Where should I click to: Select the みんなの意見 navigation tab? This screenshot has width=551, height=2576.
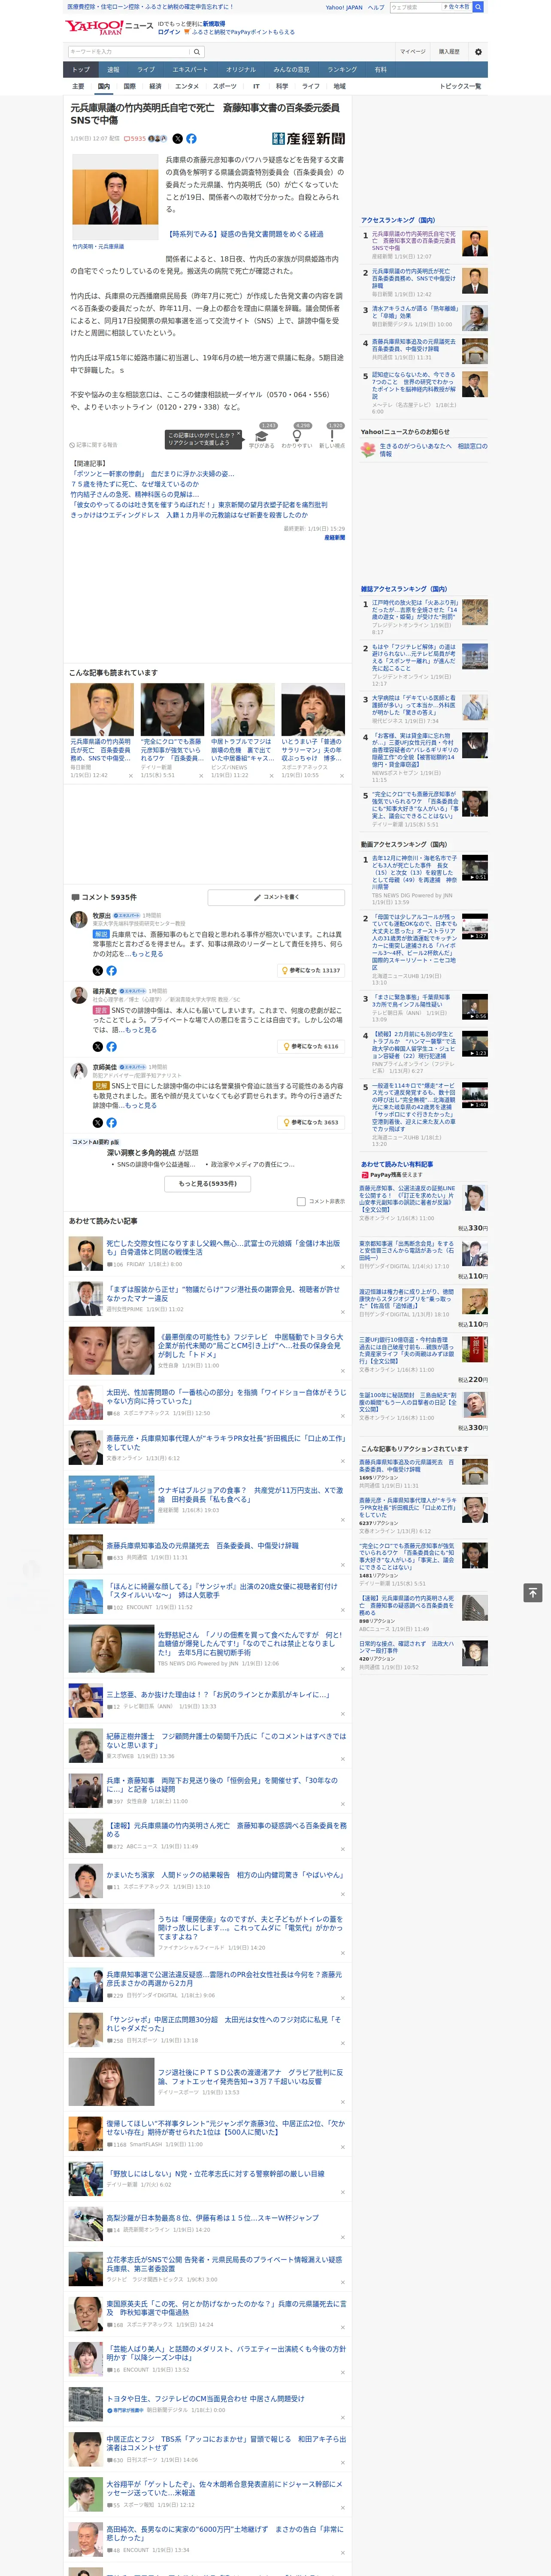coord(292,70)
